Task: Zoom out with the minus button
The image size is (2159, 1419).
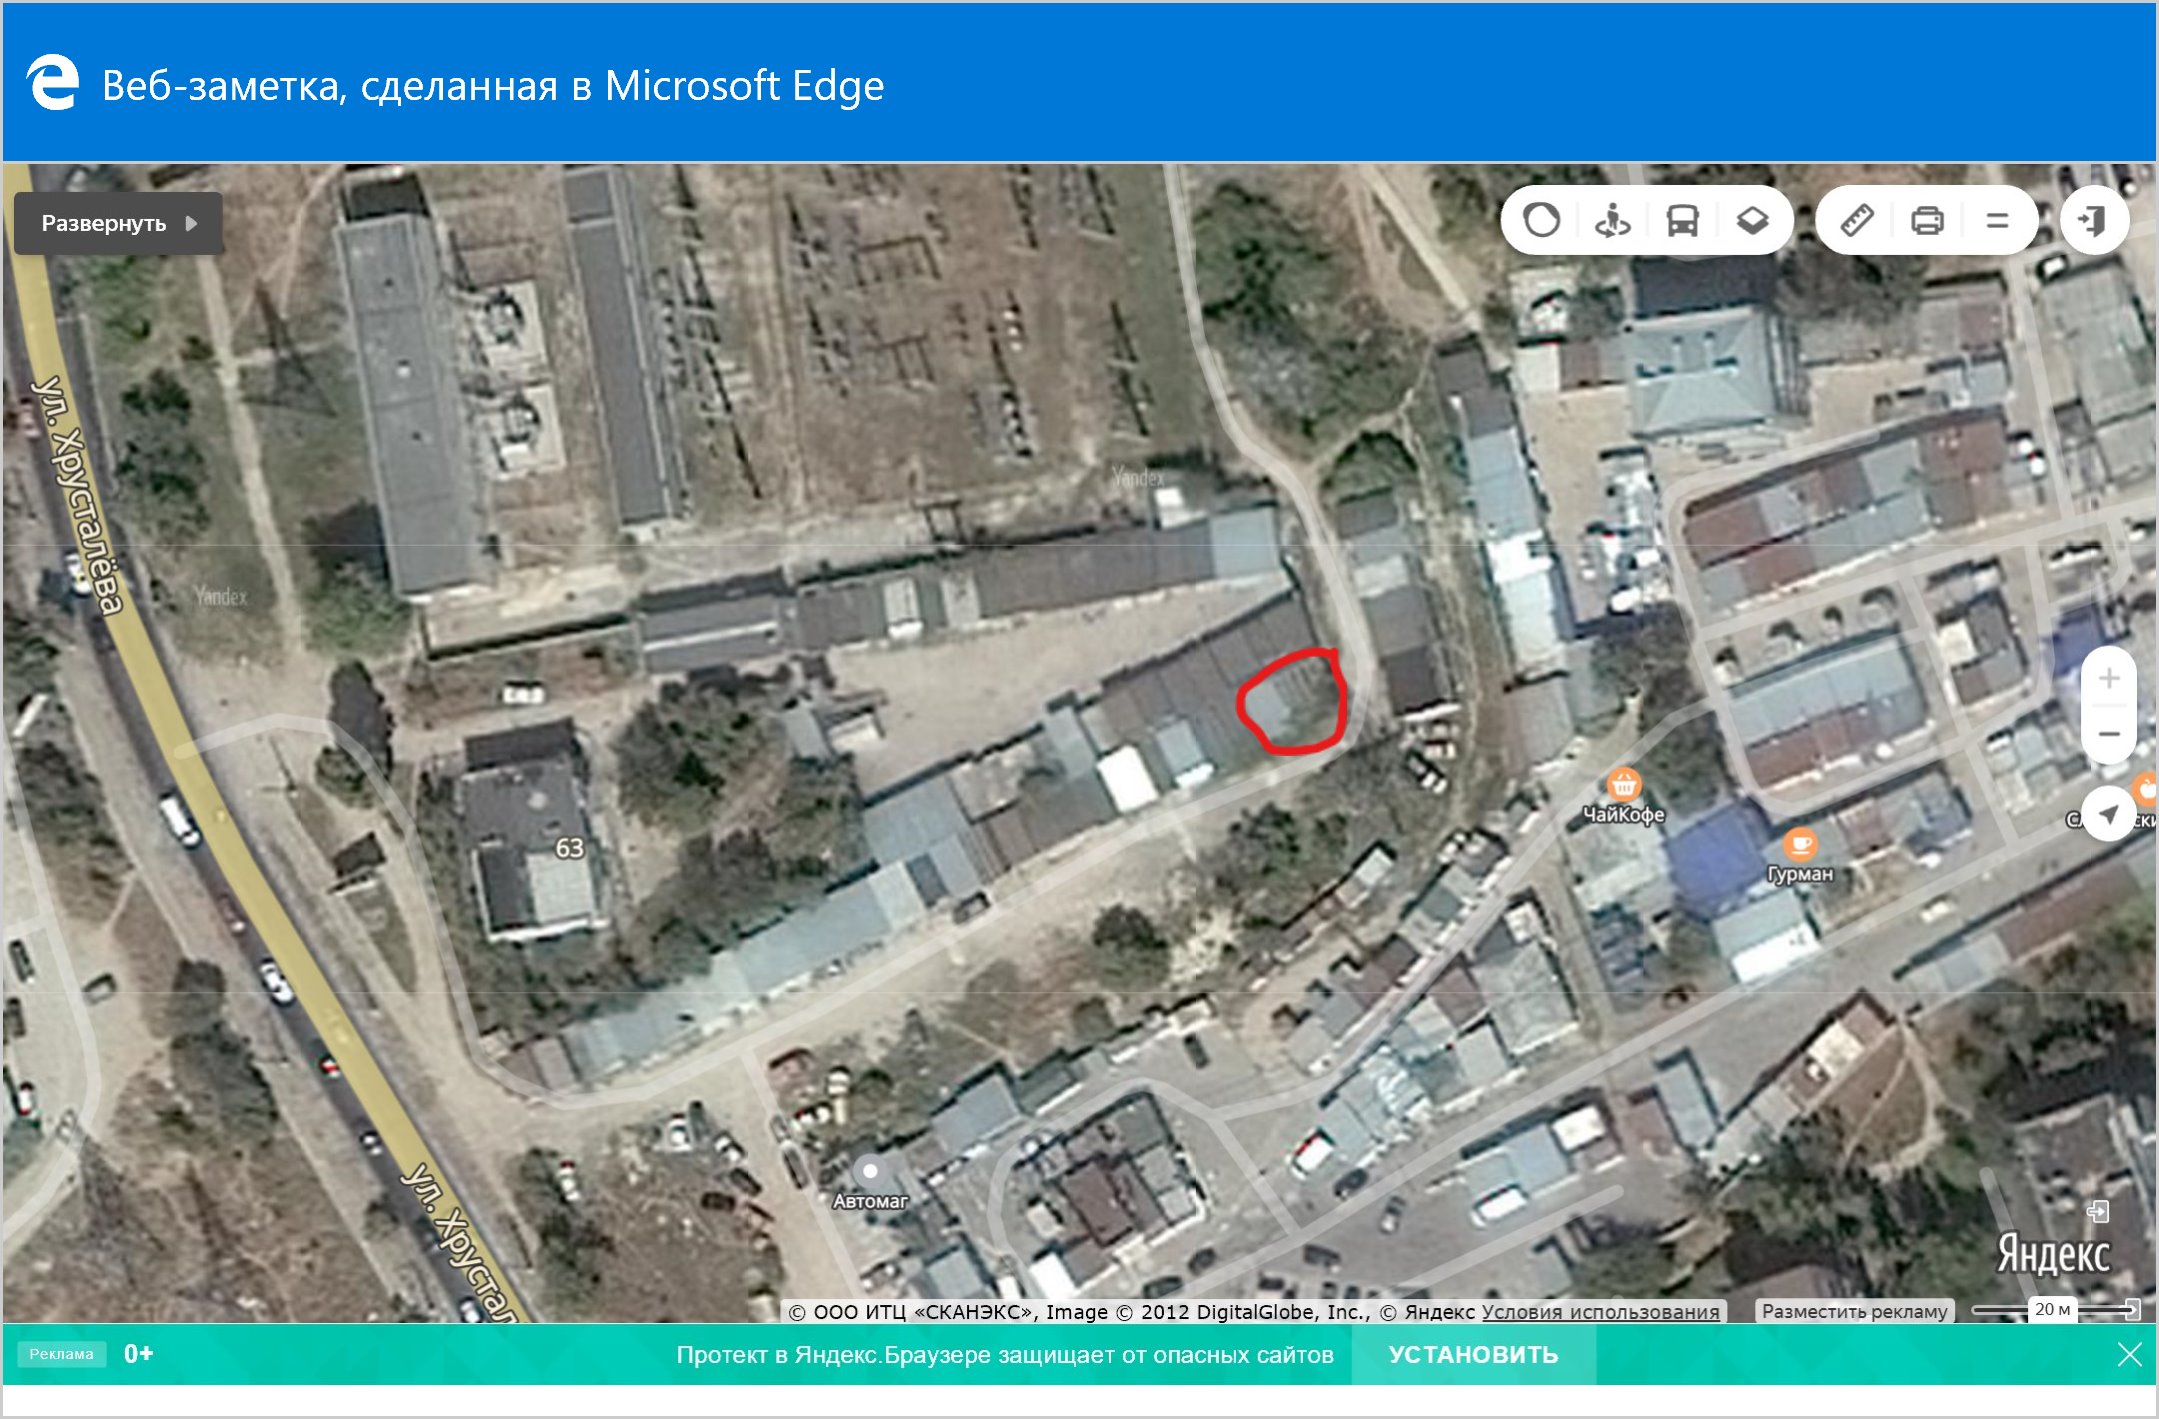Action: (x=2109, y=735)
